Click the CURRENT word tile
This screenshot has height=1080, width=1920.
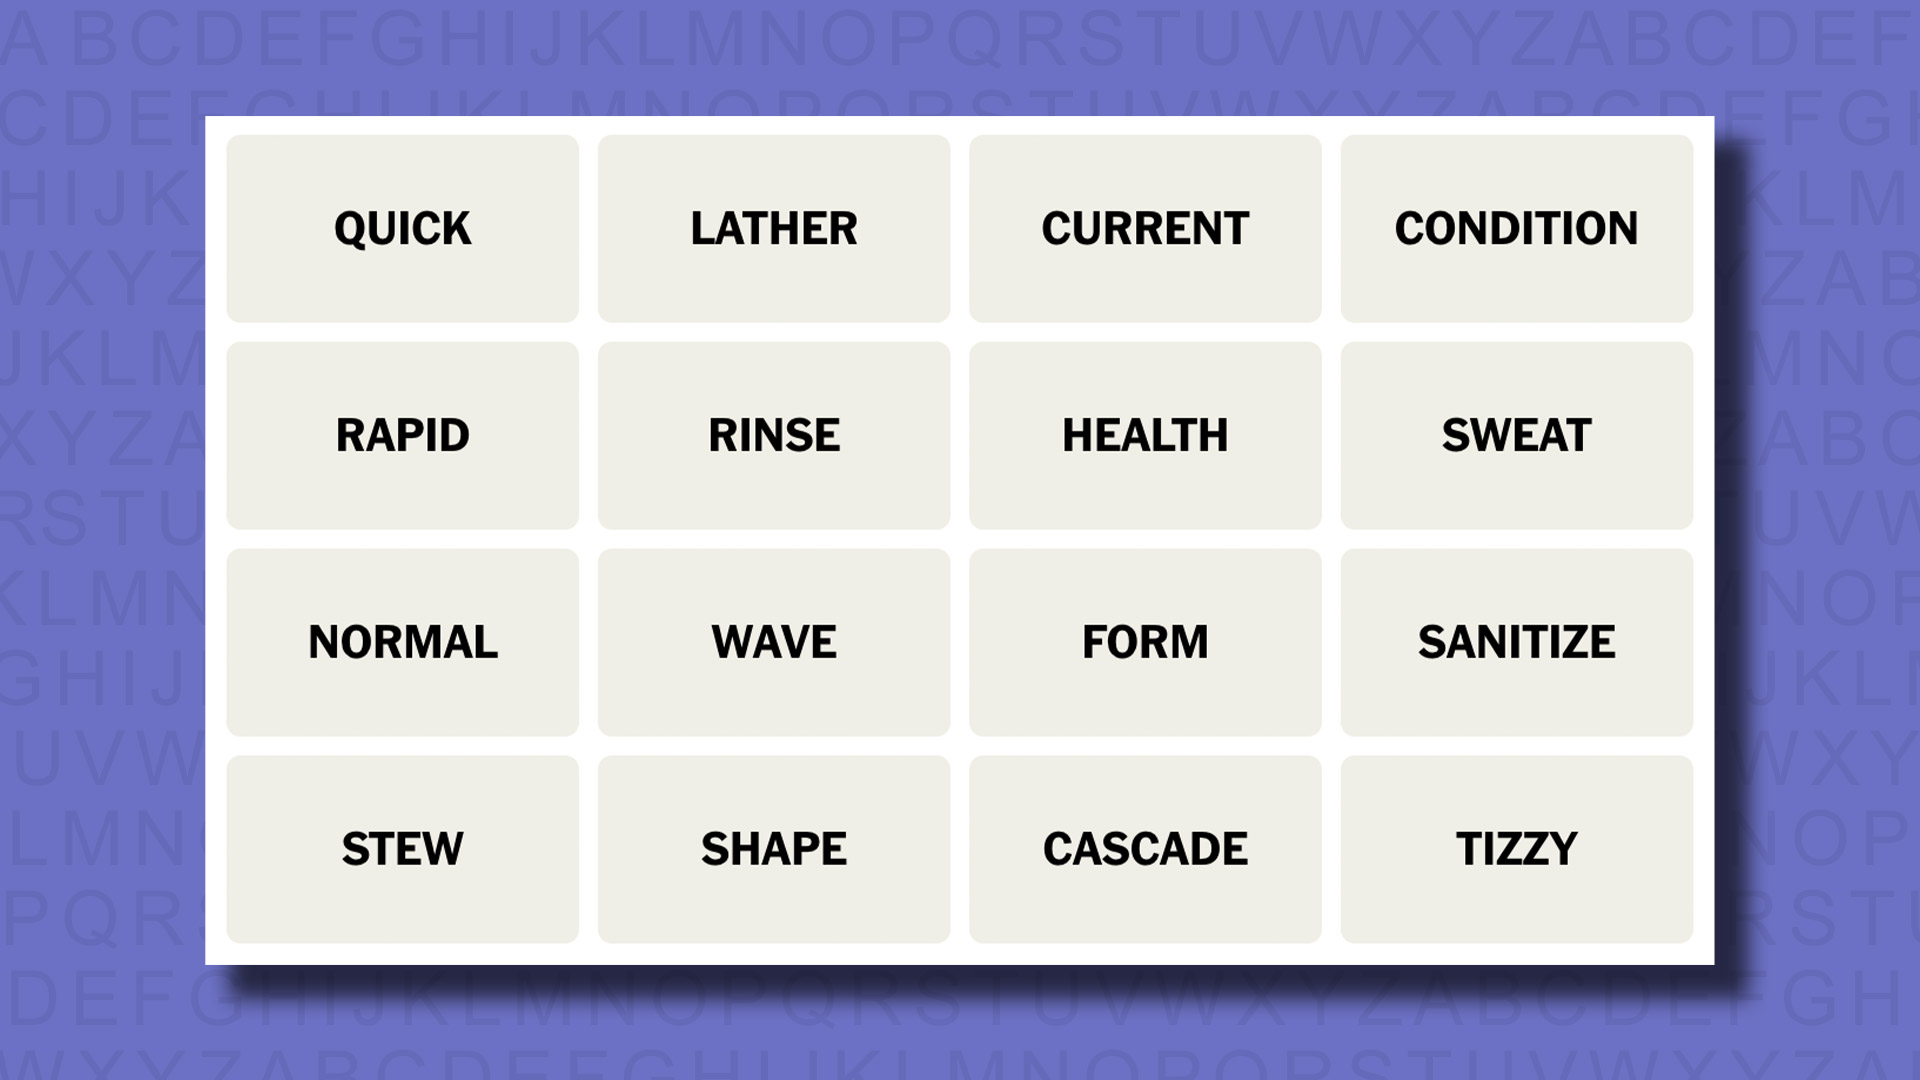point(1145,228)
